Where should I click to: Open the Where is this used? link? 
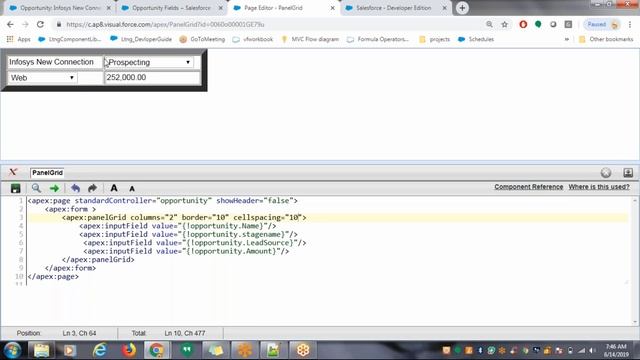[599, 187]
